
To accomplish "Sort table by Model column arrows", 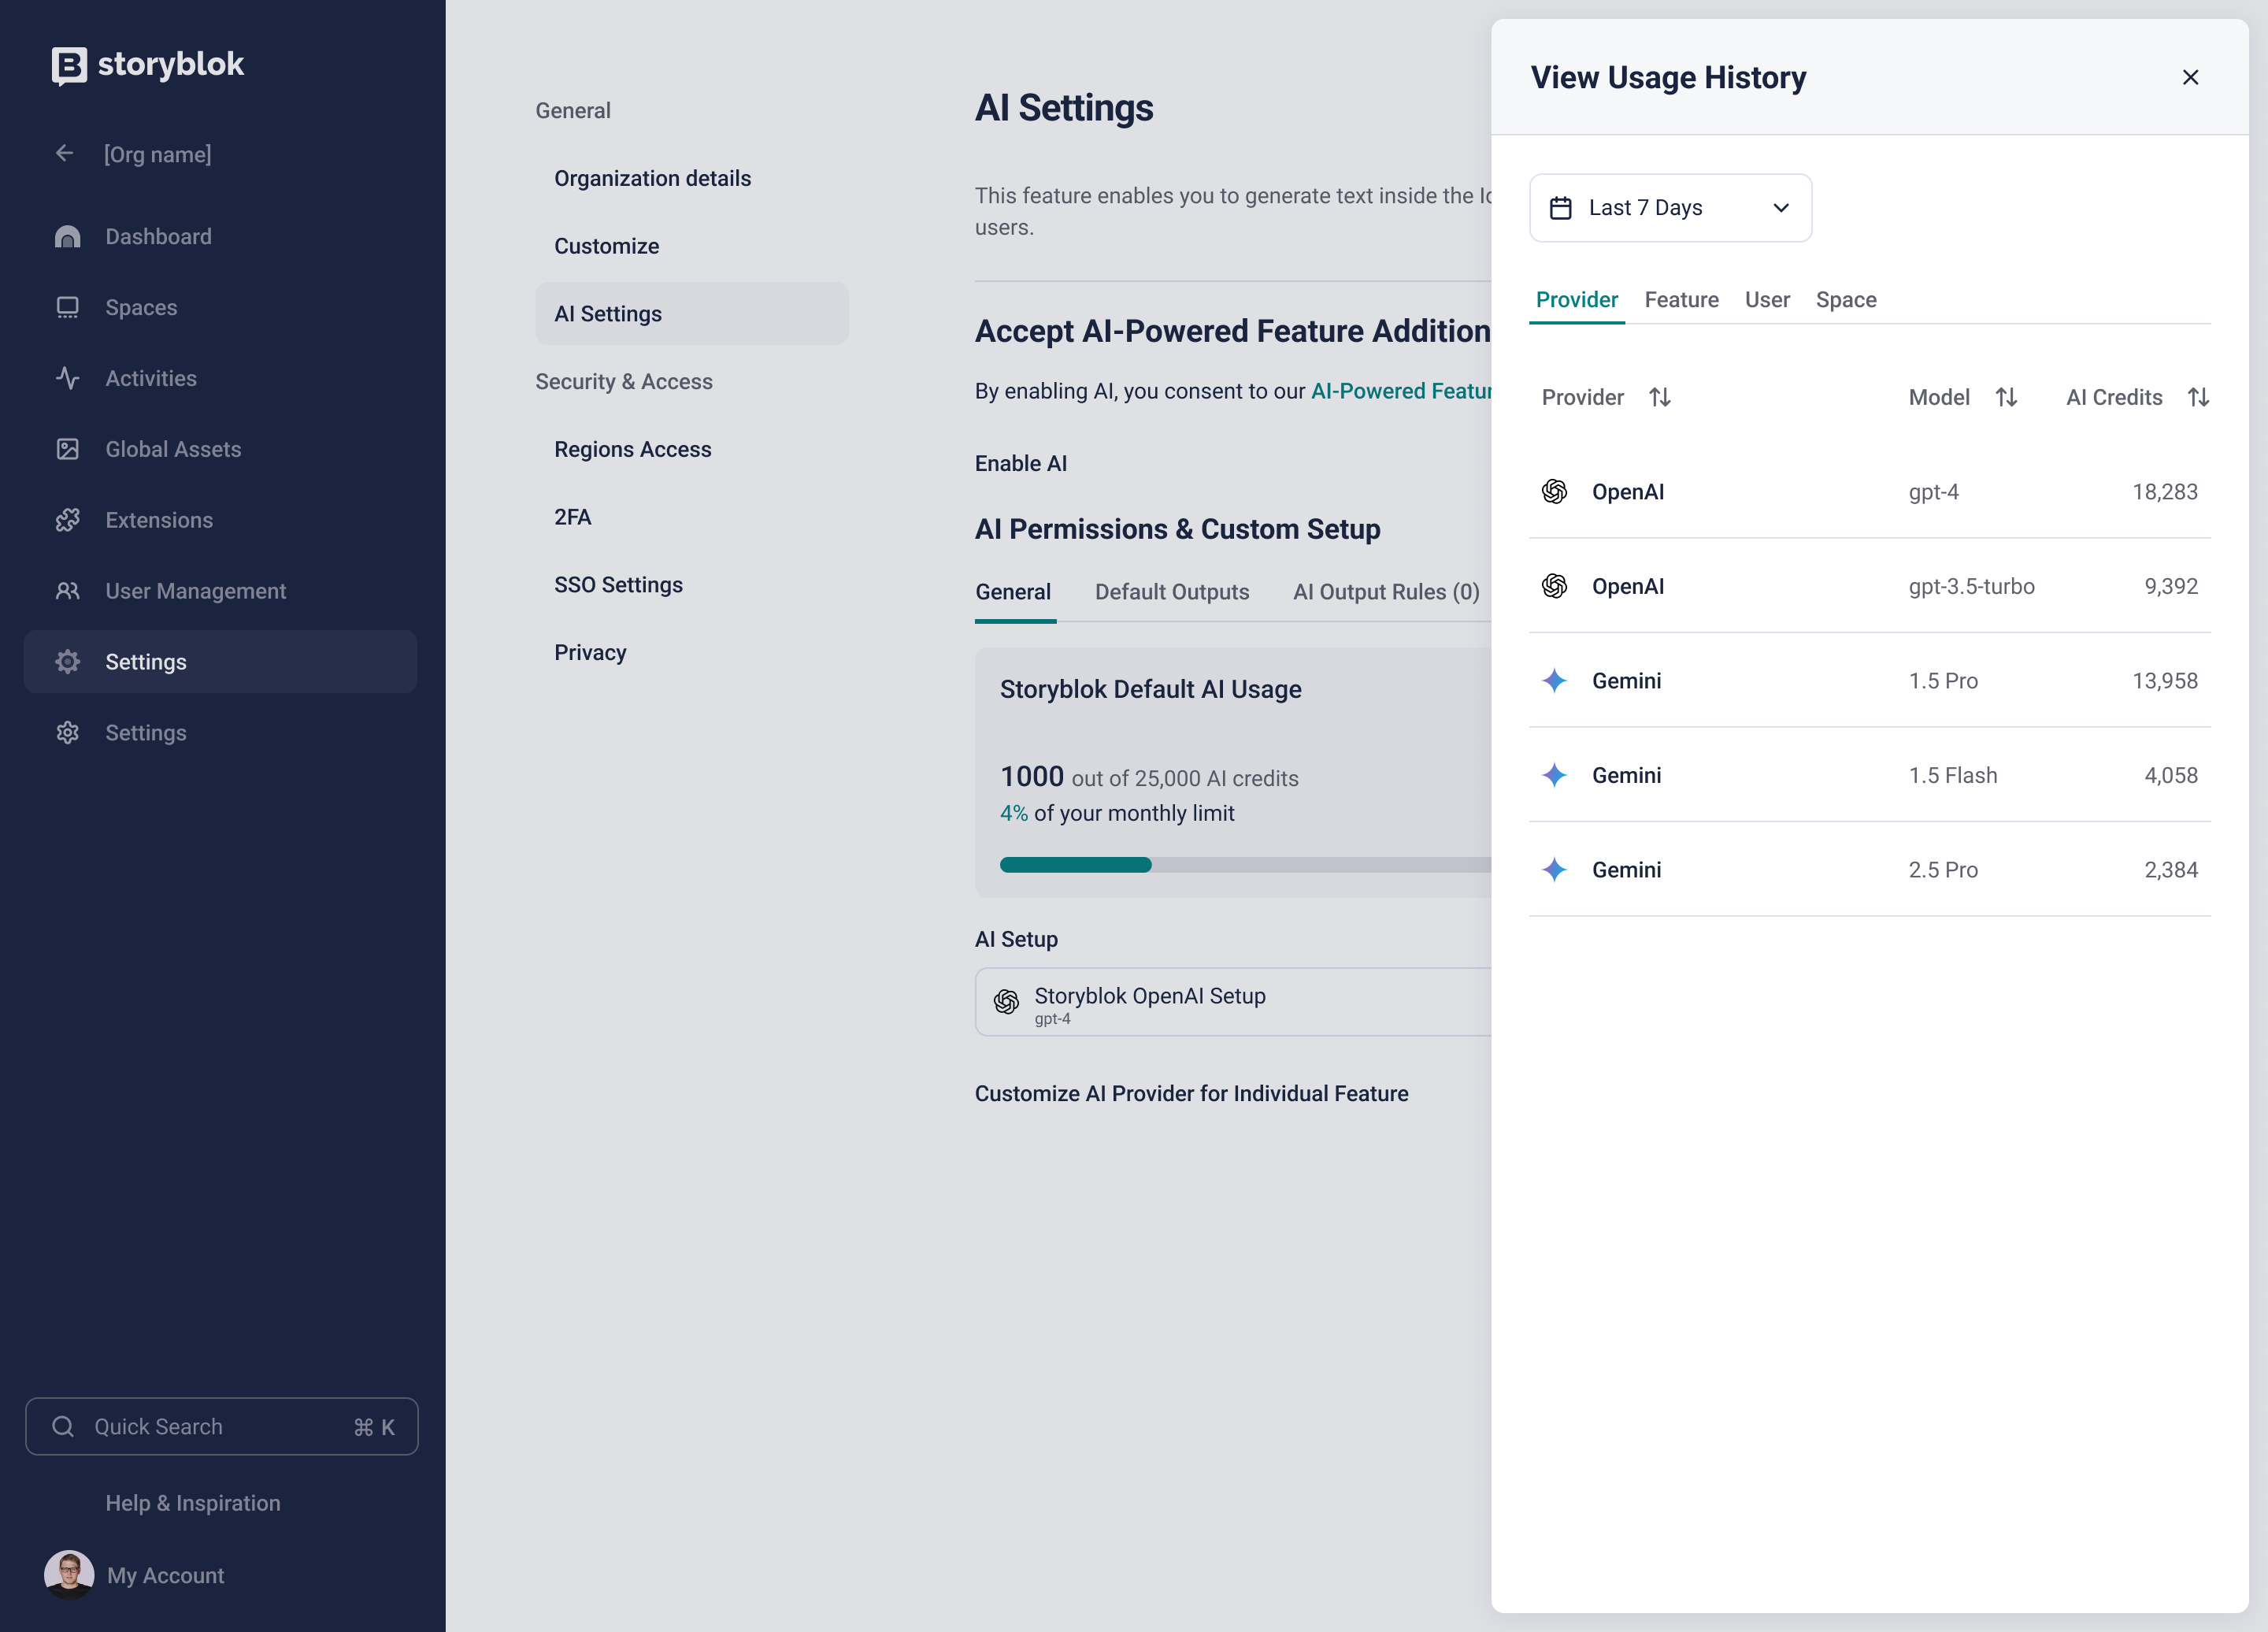I will (x=2006, y=397).
